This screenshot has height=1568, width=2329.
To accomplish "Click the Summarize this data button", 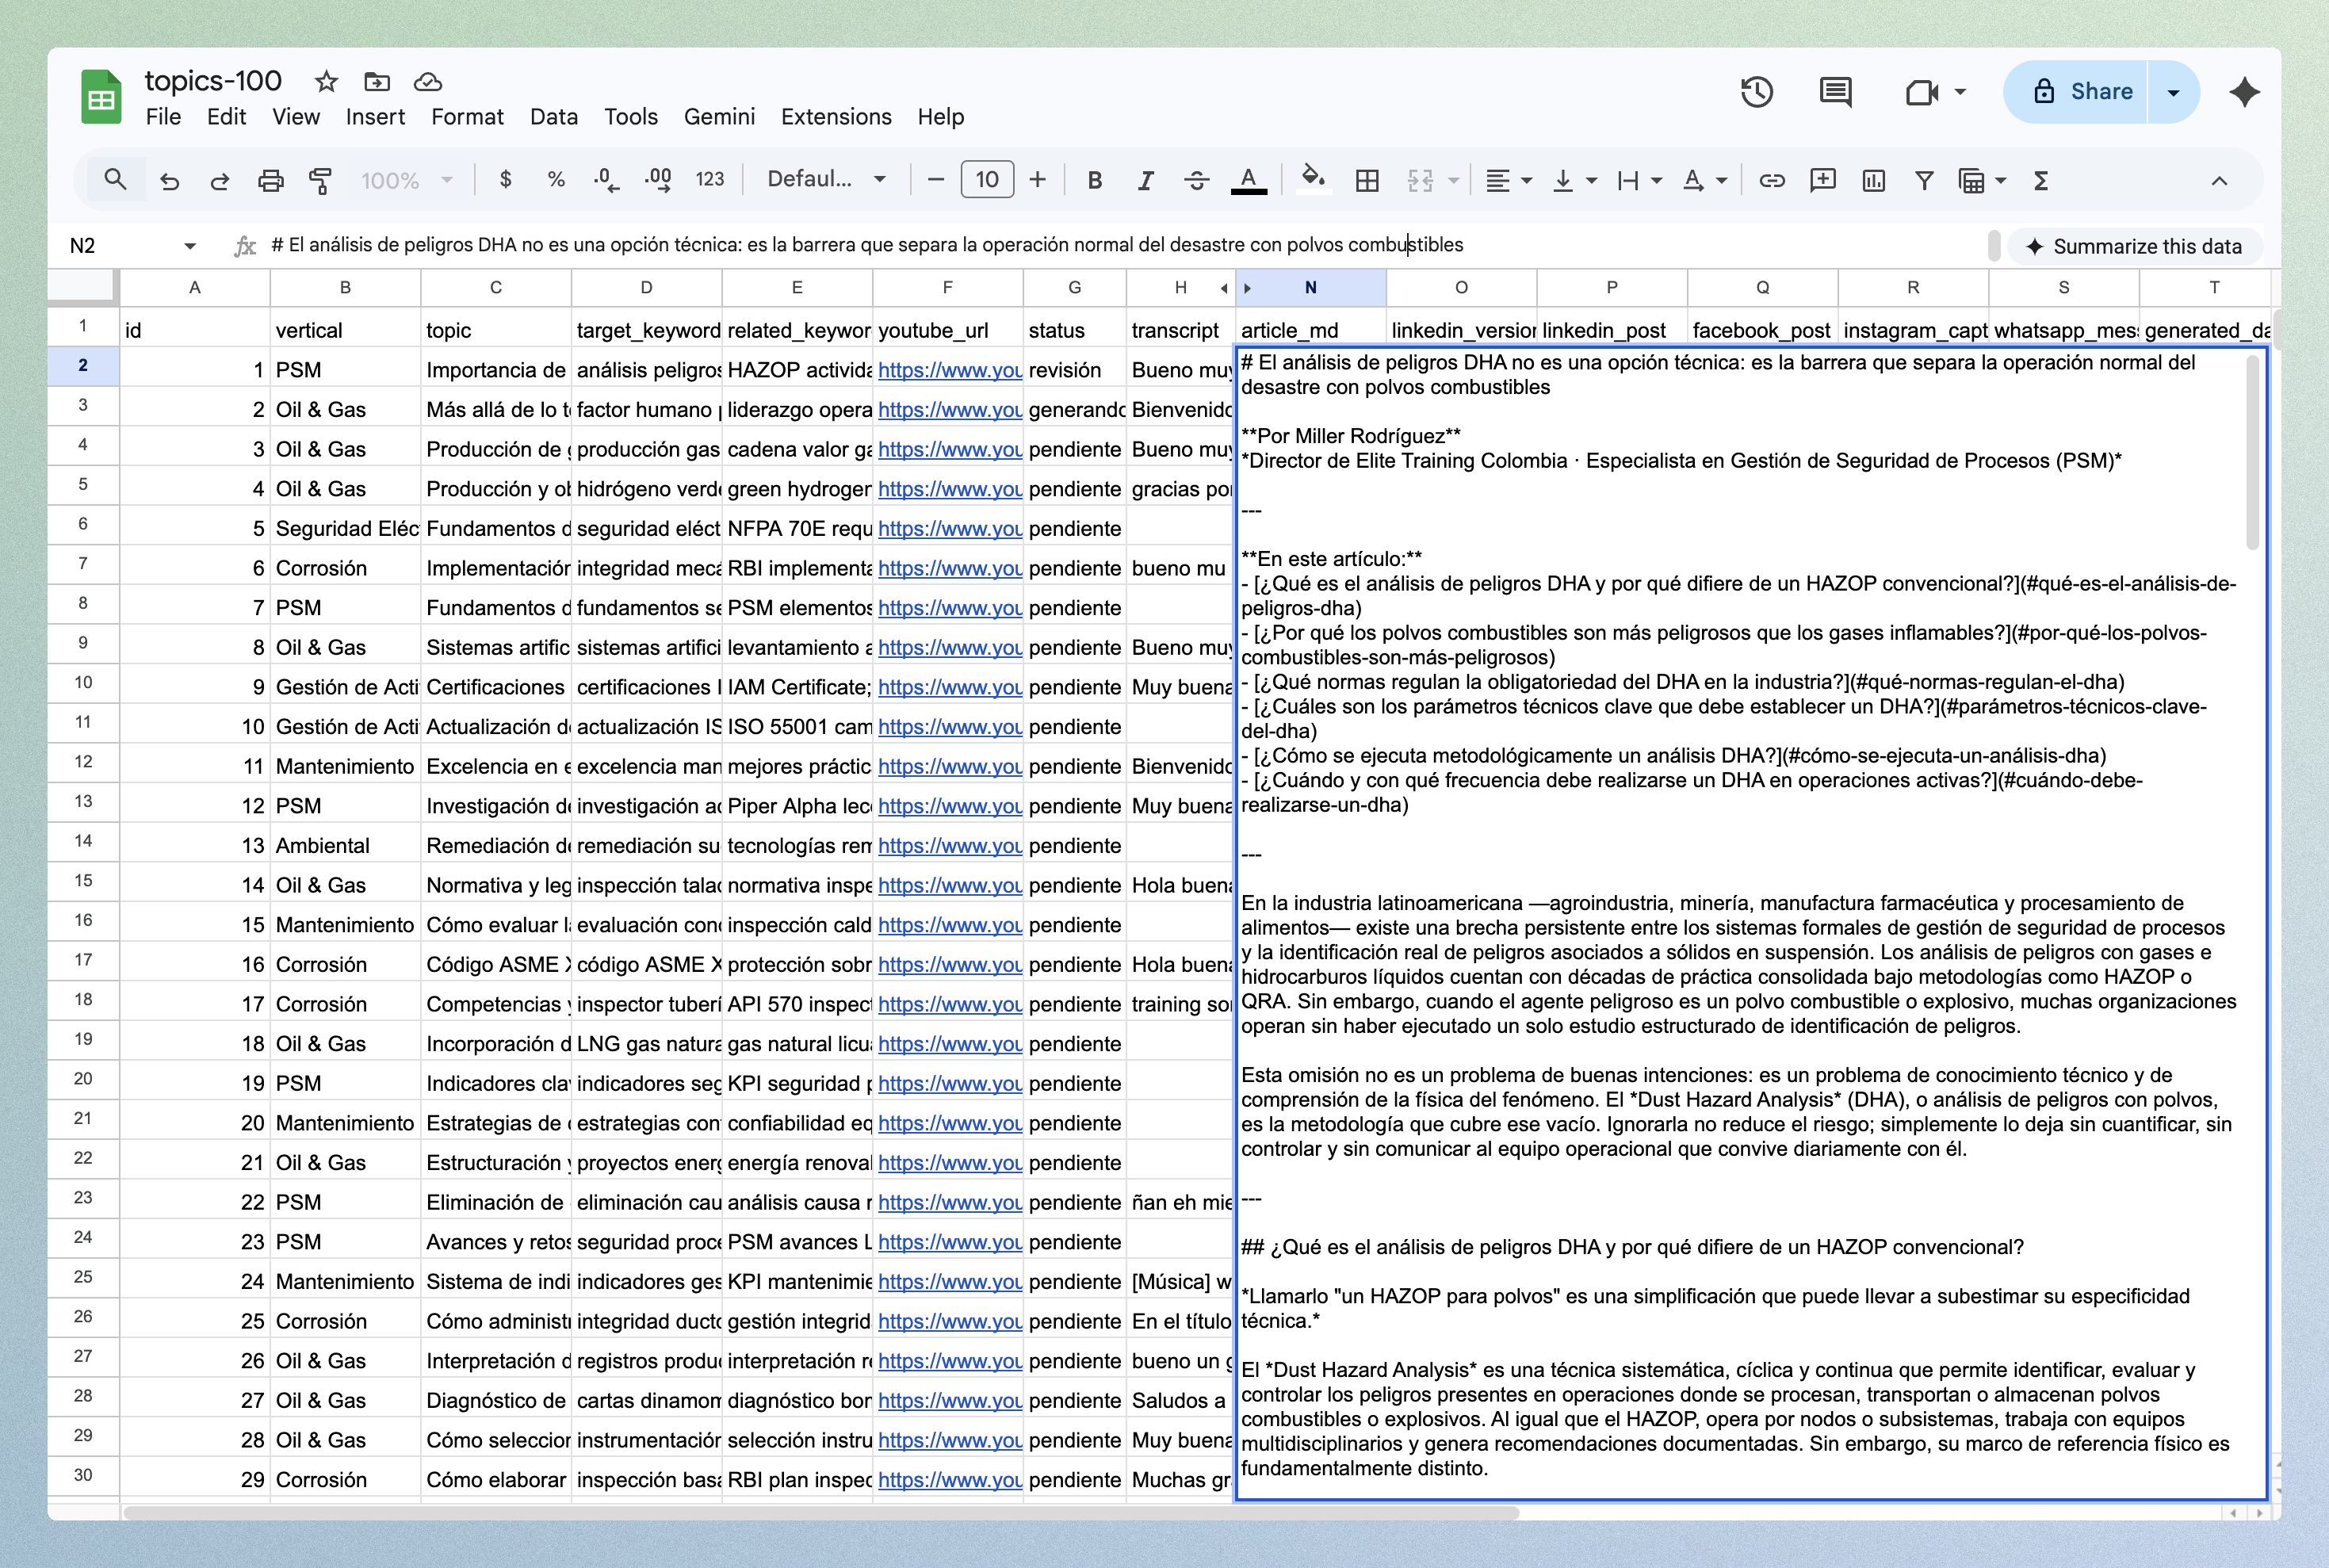I will tap(2135, 247).
